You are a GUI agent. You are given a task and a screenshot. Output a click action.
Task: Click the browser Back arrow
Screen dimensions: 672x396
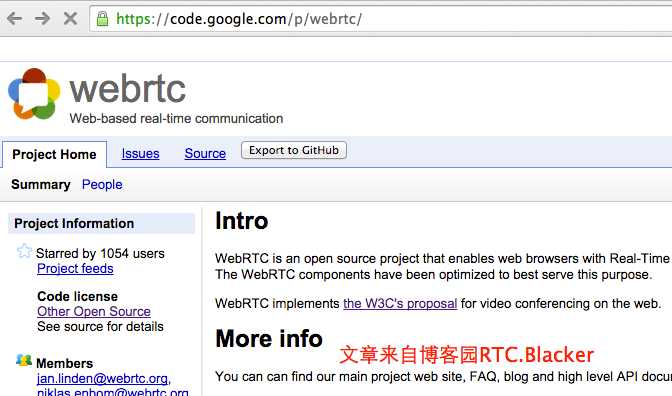[x=15, y=18]
